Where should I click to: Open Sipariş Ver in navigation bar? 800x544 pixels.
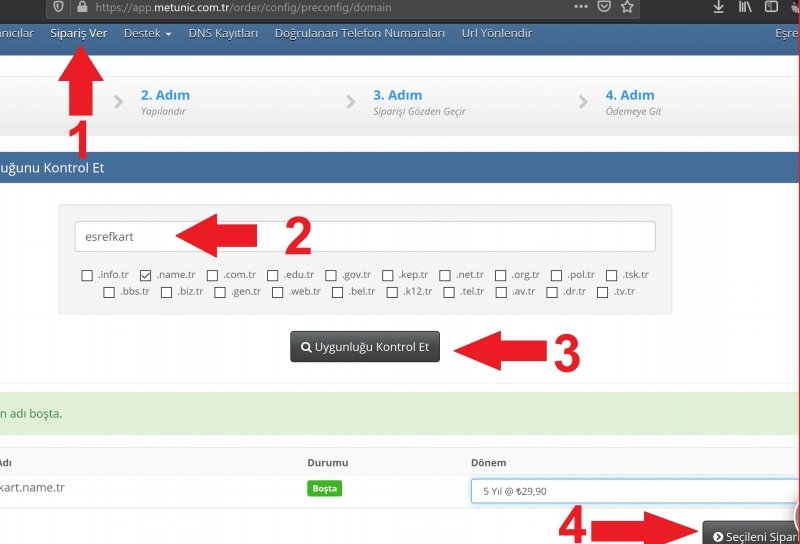(x=78, y=33)
